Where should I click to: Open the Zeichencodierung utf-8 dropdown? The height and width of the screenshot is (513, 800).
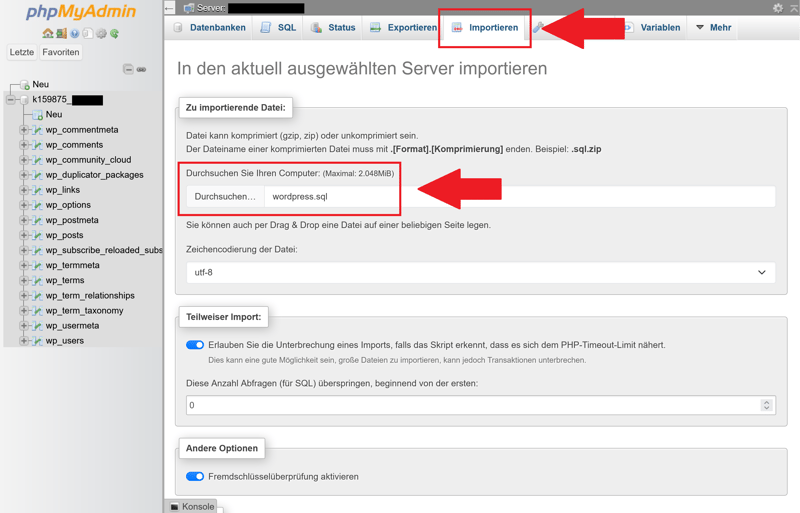coord(480,272)
